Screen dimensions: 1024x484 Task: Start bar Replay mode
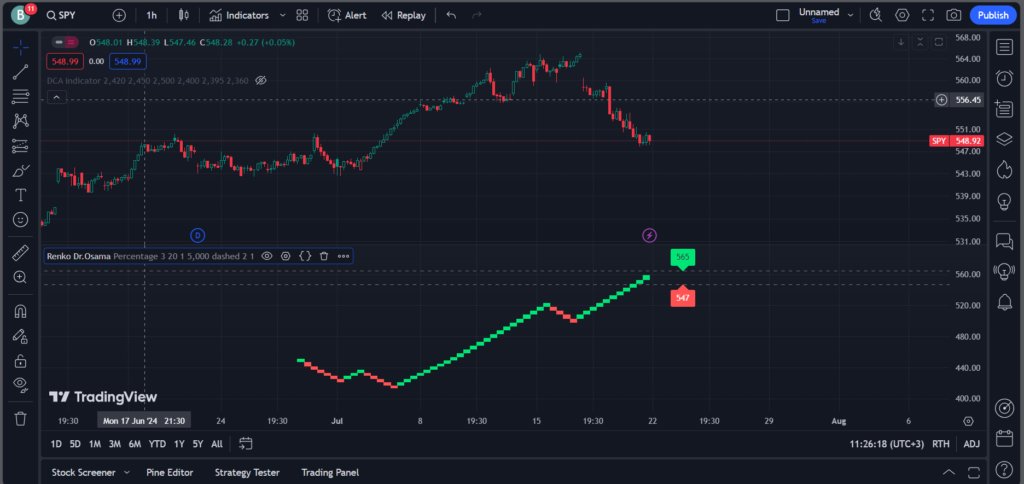coord(404,15)
